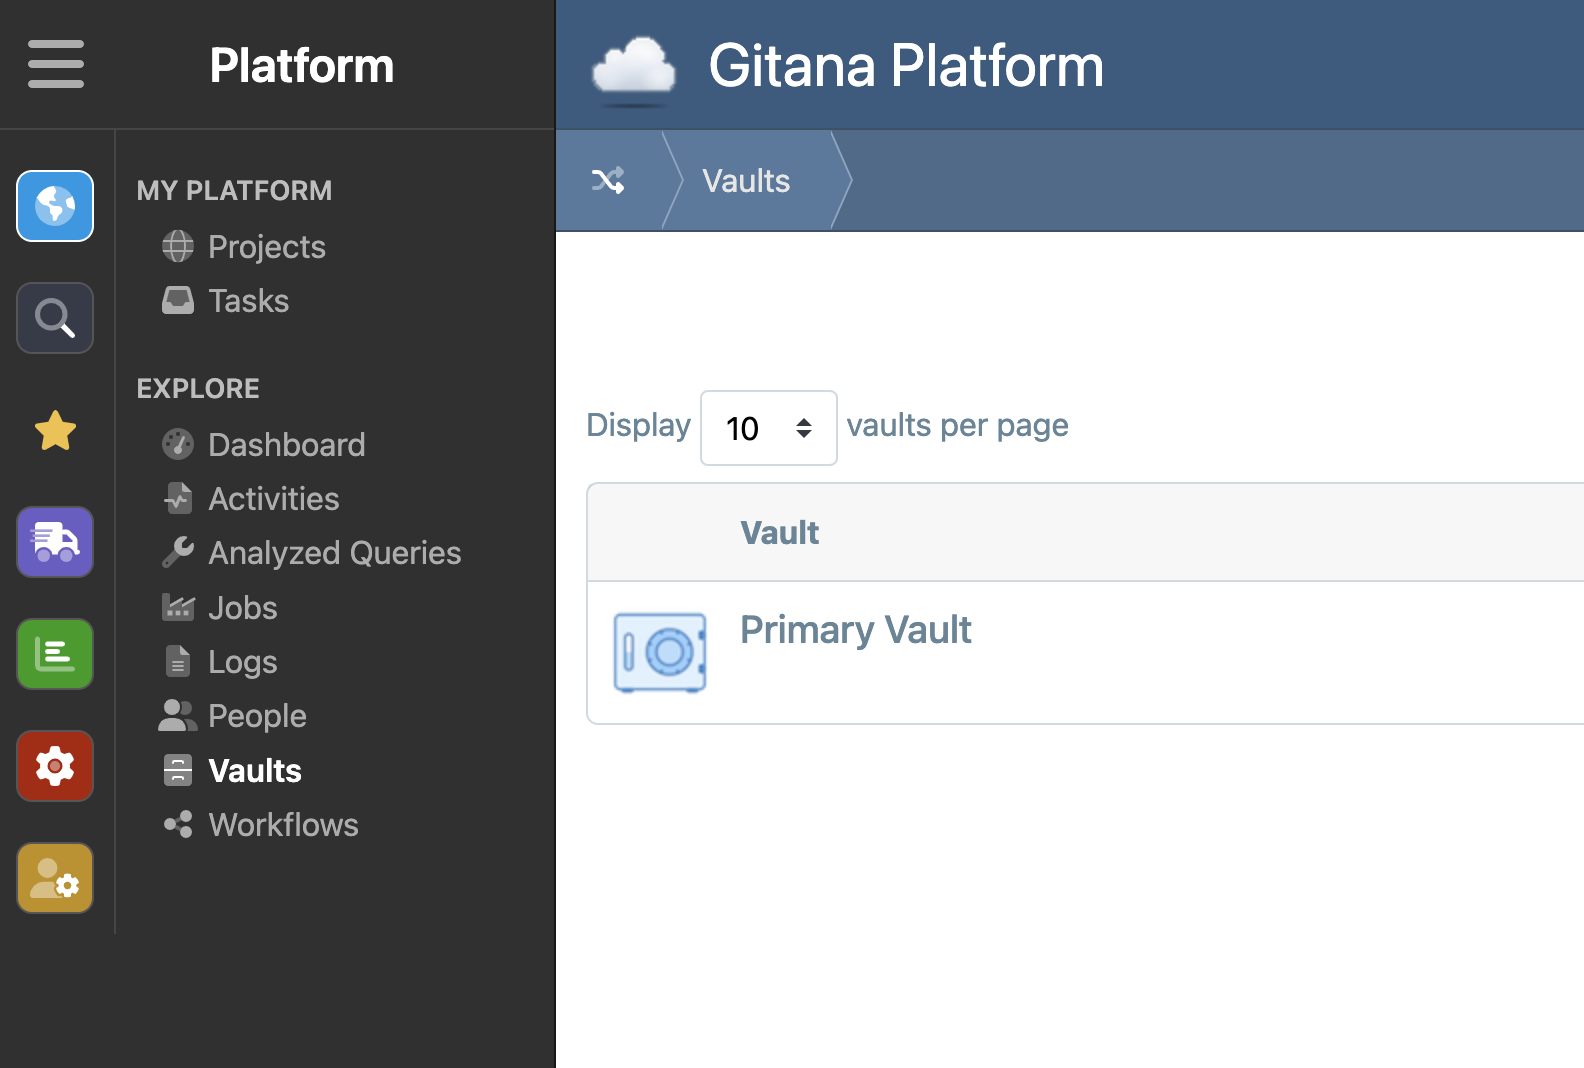
Task: Click the Gitana cloud logo
Action: pyautogui.click(x=634, y=70)
